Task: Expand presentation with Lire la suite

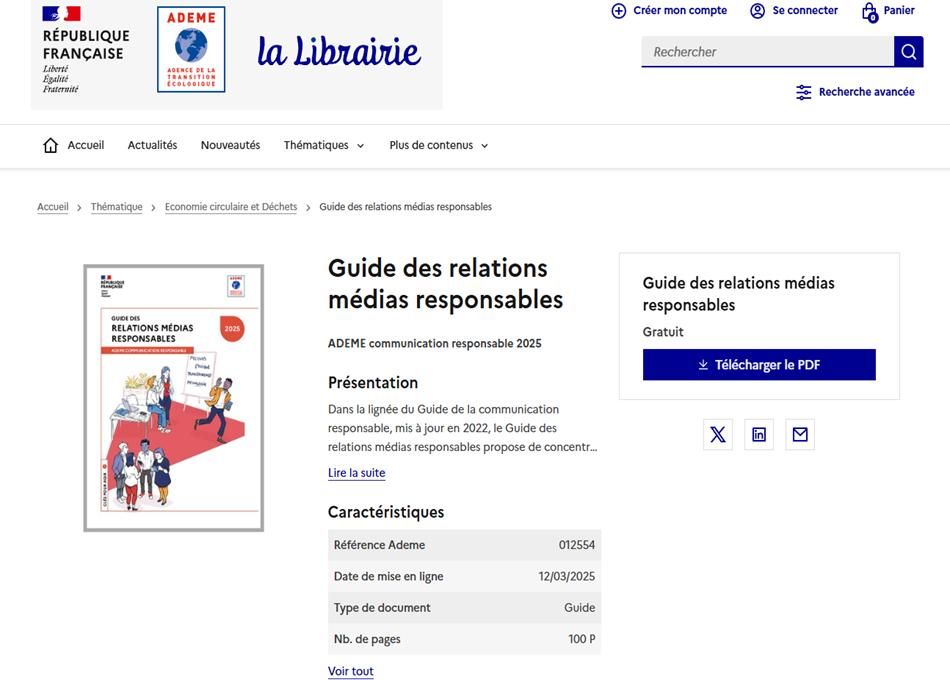Action: tap(356, 473)
